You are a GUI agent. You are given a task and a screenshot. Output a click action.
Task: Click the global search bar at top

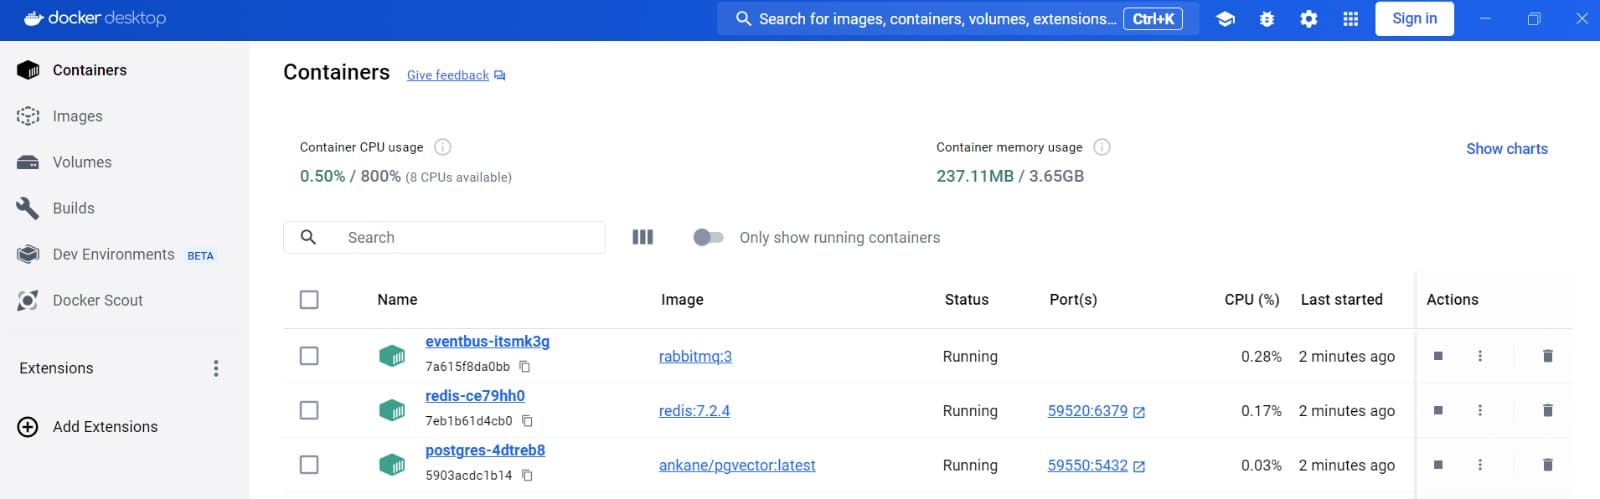pos(957,19)
